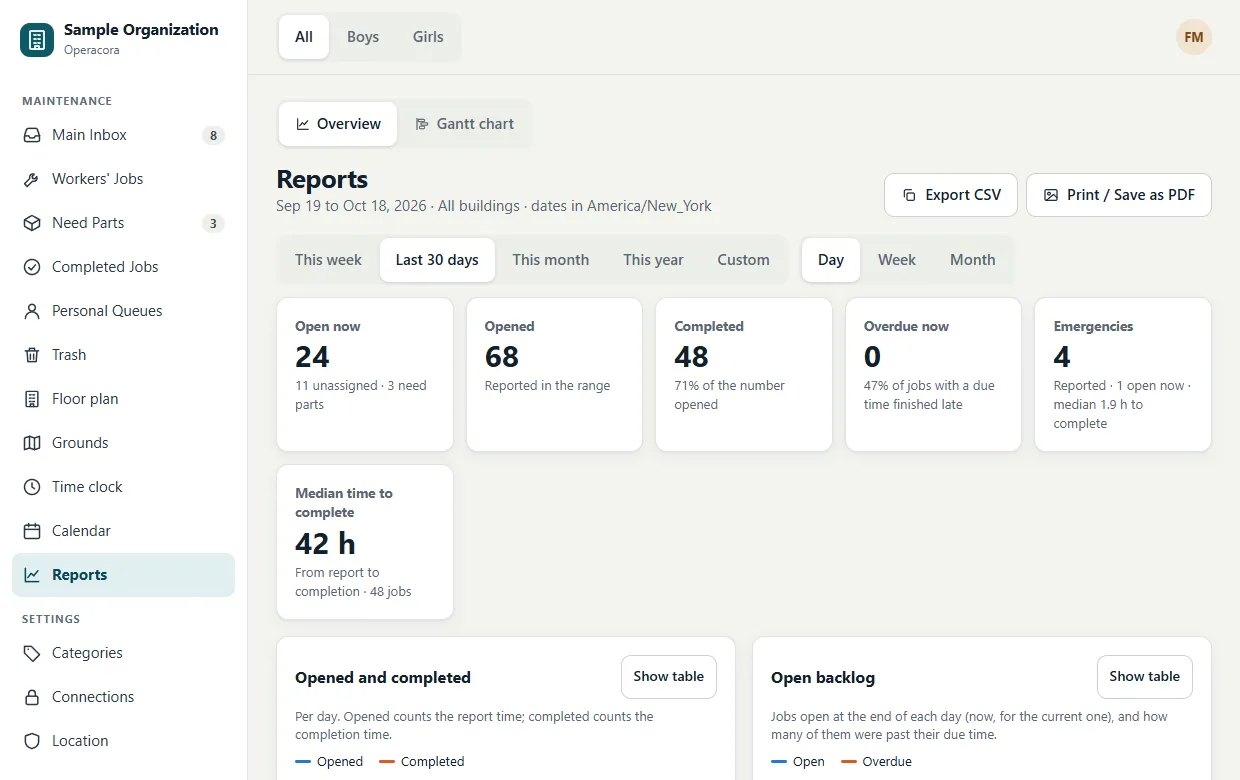The width and height of the screenshot is (1240, 780).
Task: Click the Median time to complete card
Action: [365, 542]
